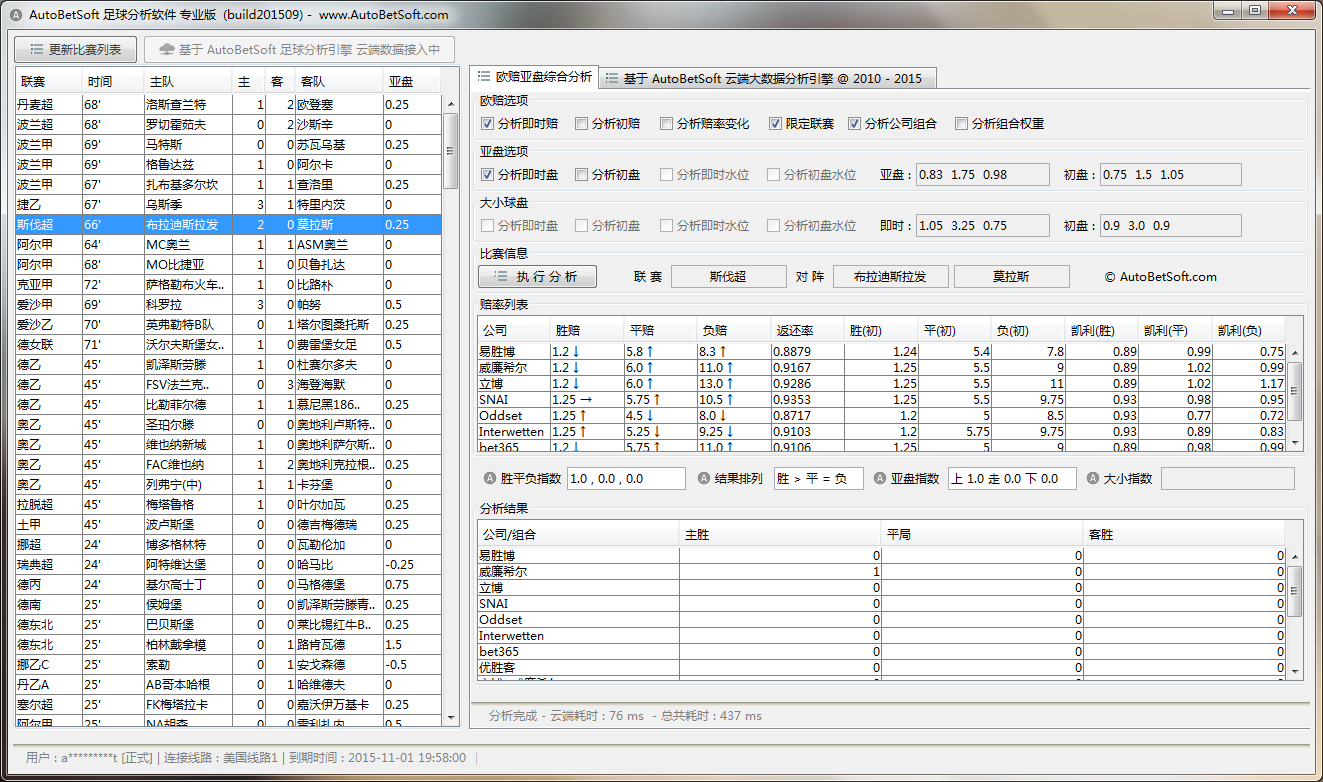Sort match list by 时间 column header
This screenshot has height=782, width=1323.
tap(114, 82)
